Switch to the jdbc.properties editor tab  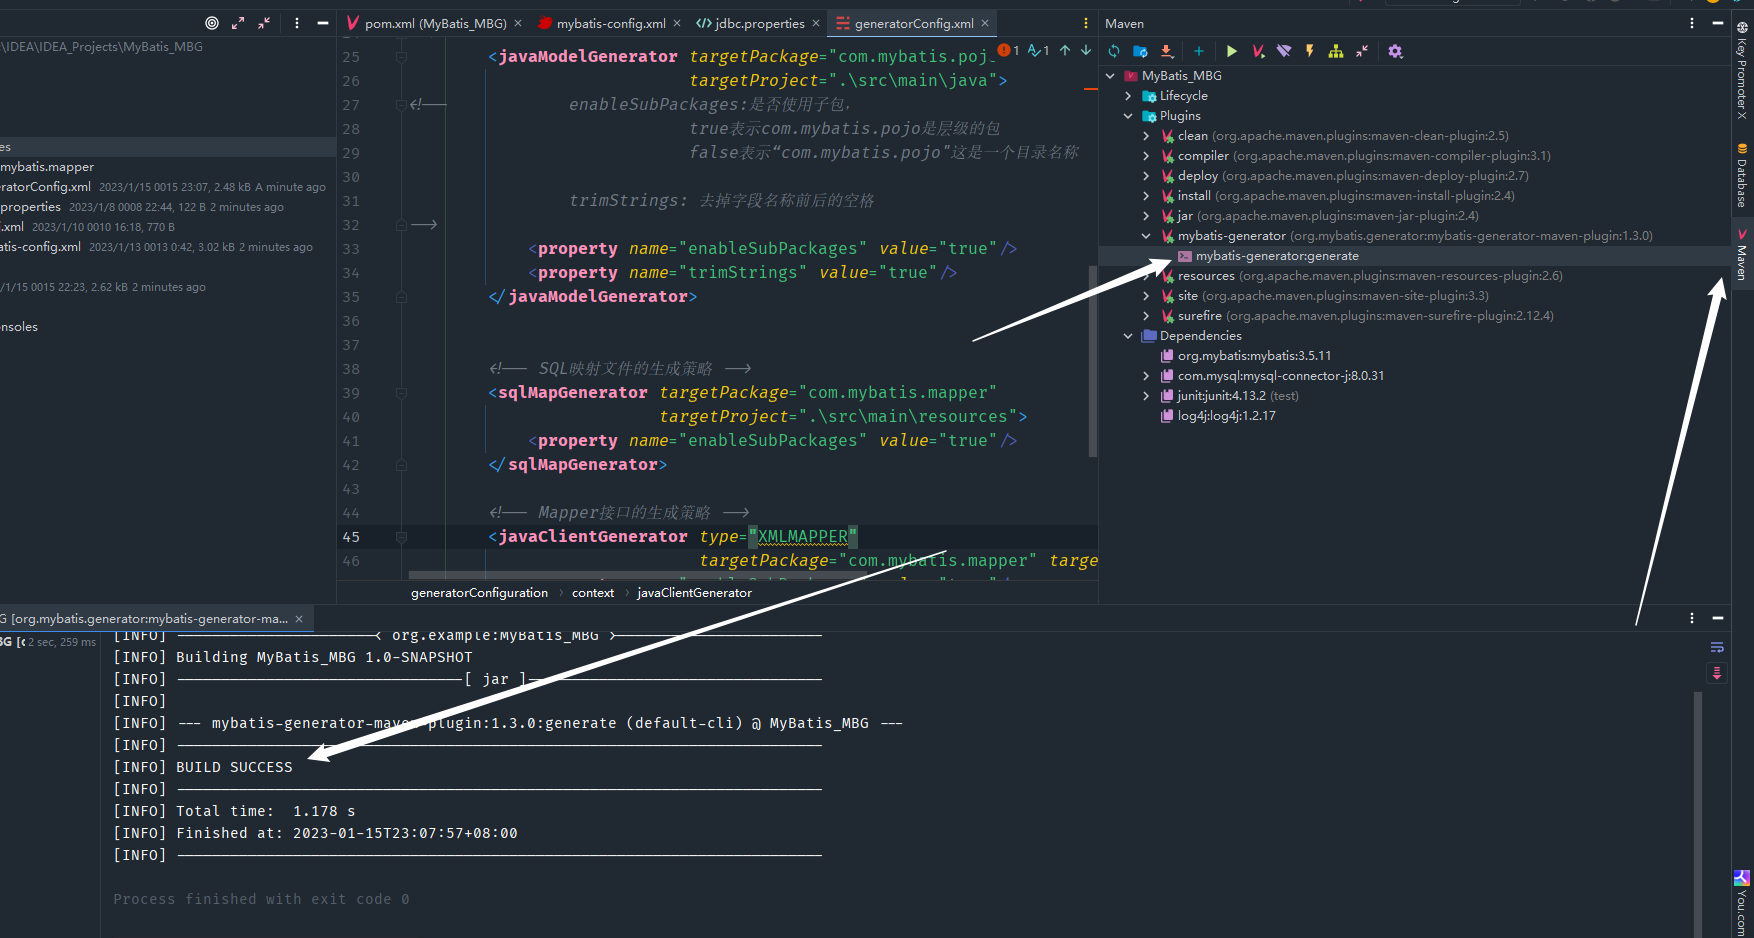click(759, 23)
